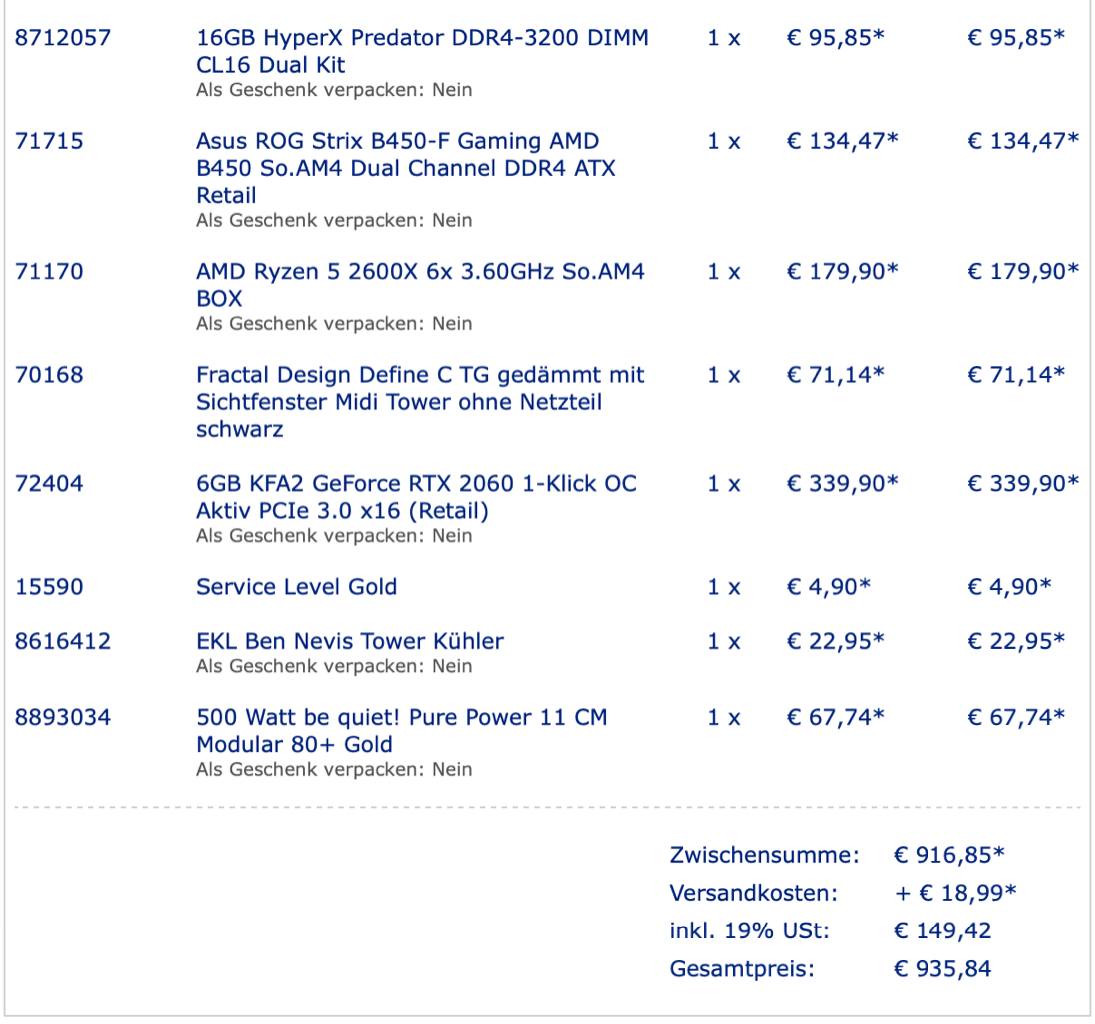Select article number 8893034

pos(63,717)
